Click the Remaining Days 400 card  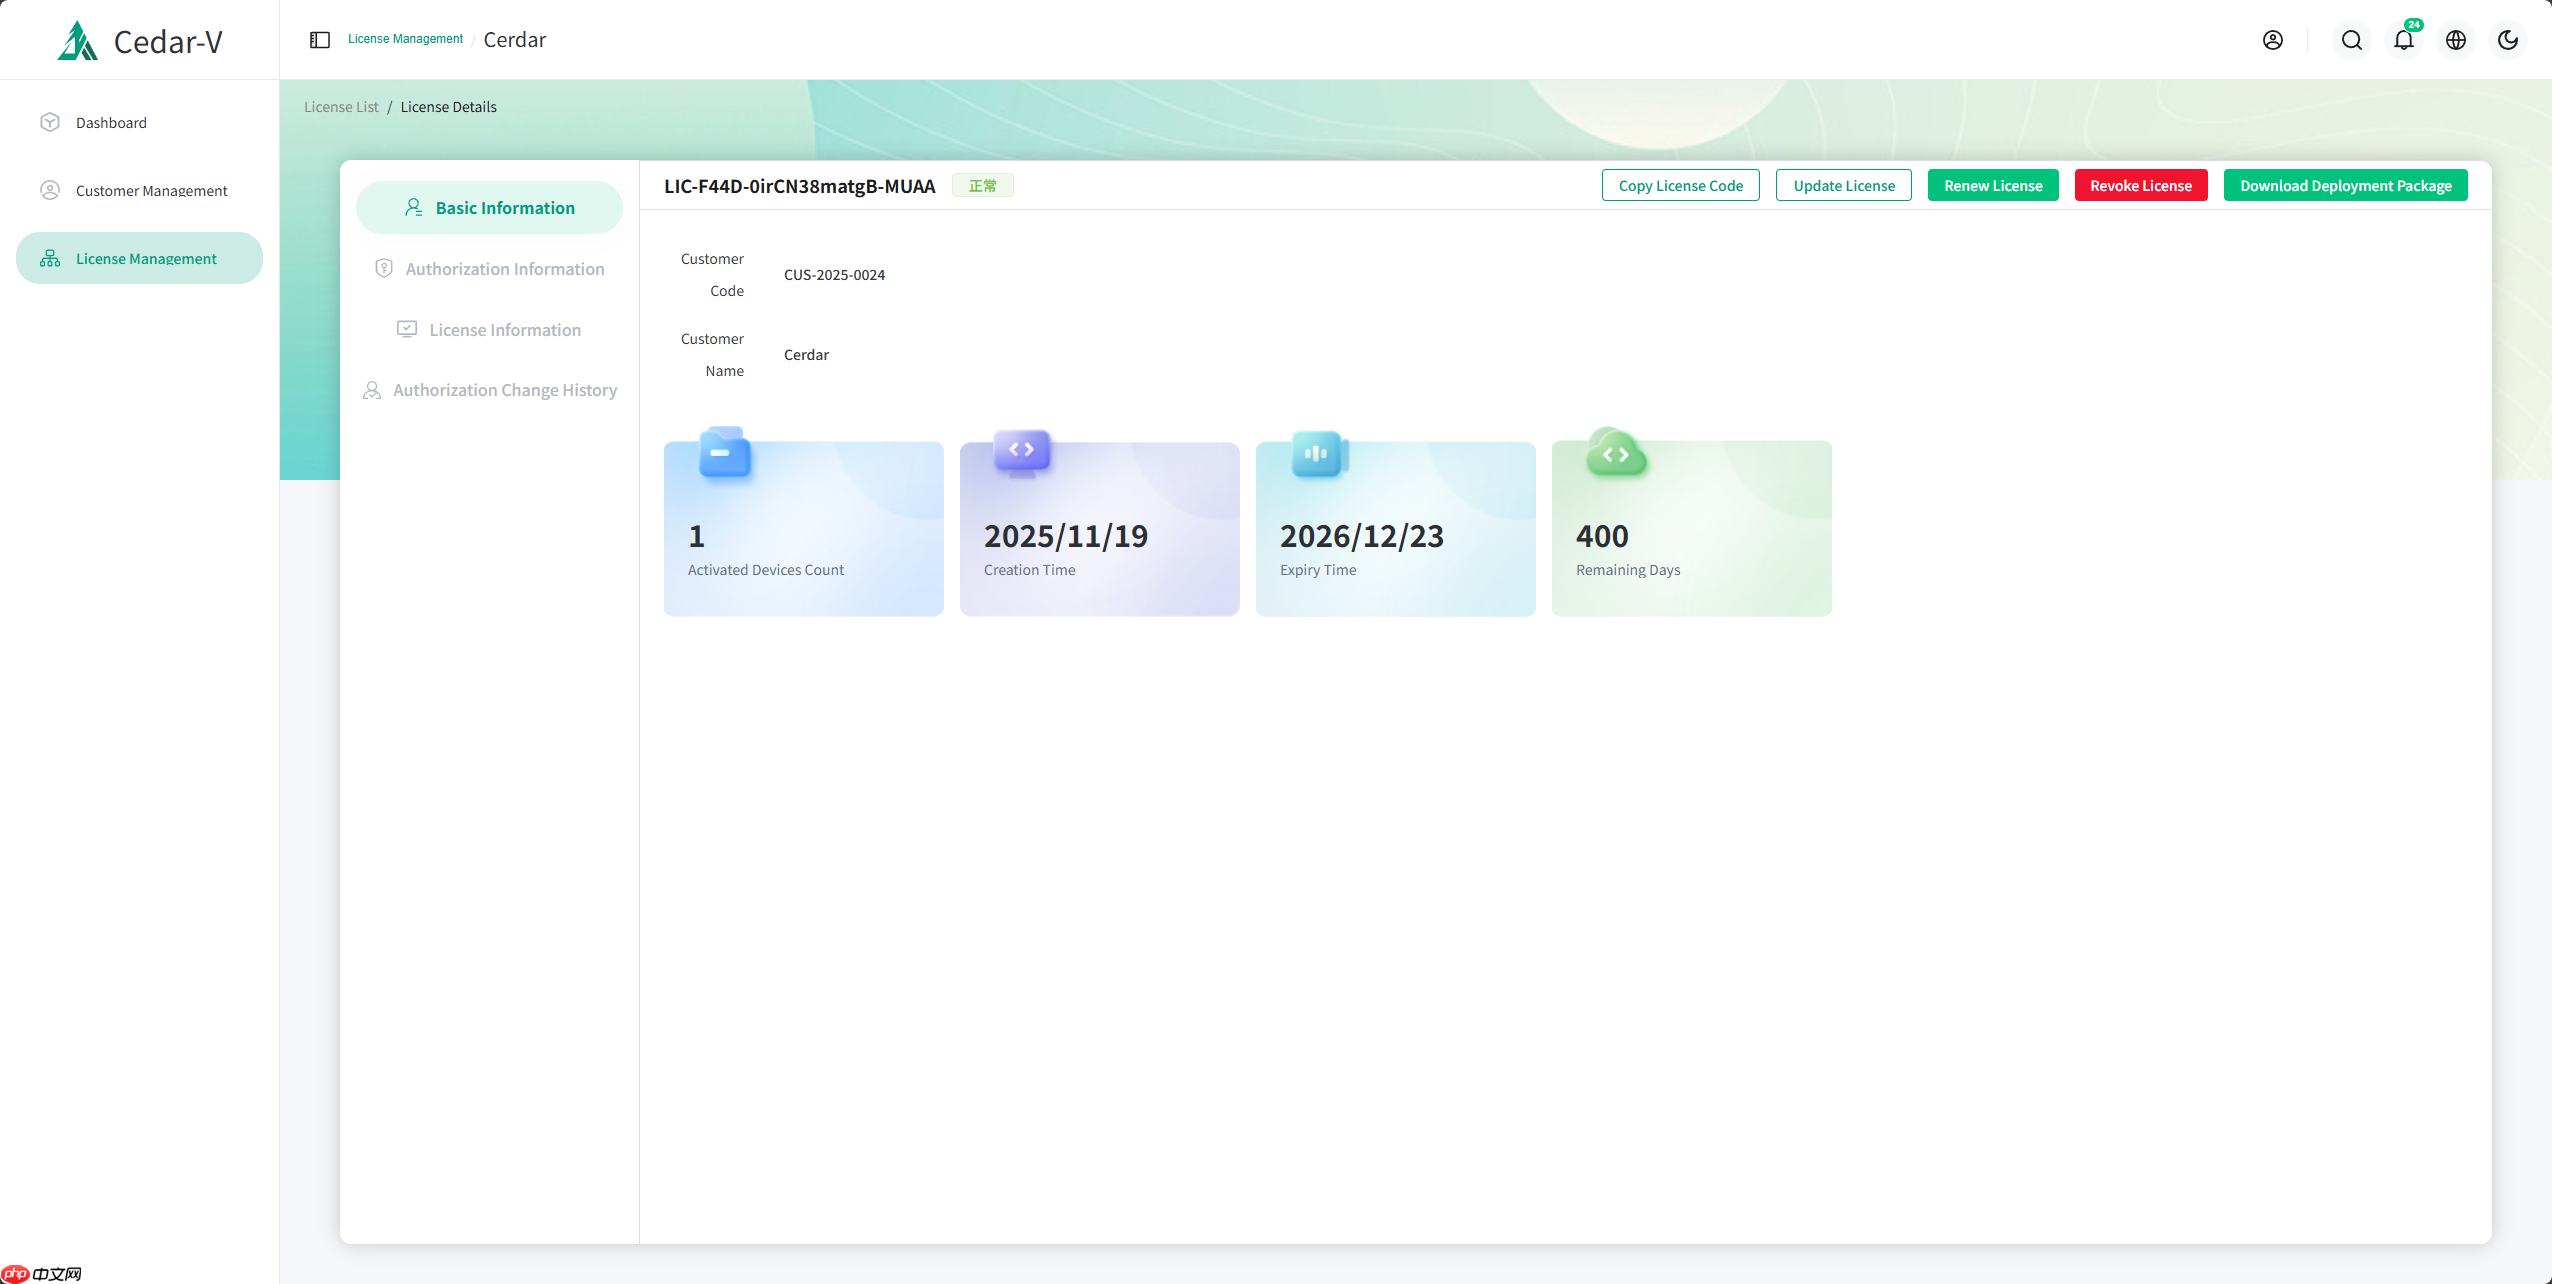(1690, 528)
